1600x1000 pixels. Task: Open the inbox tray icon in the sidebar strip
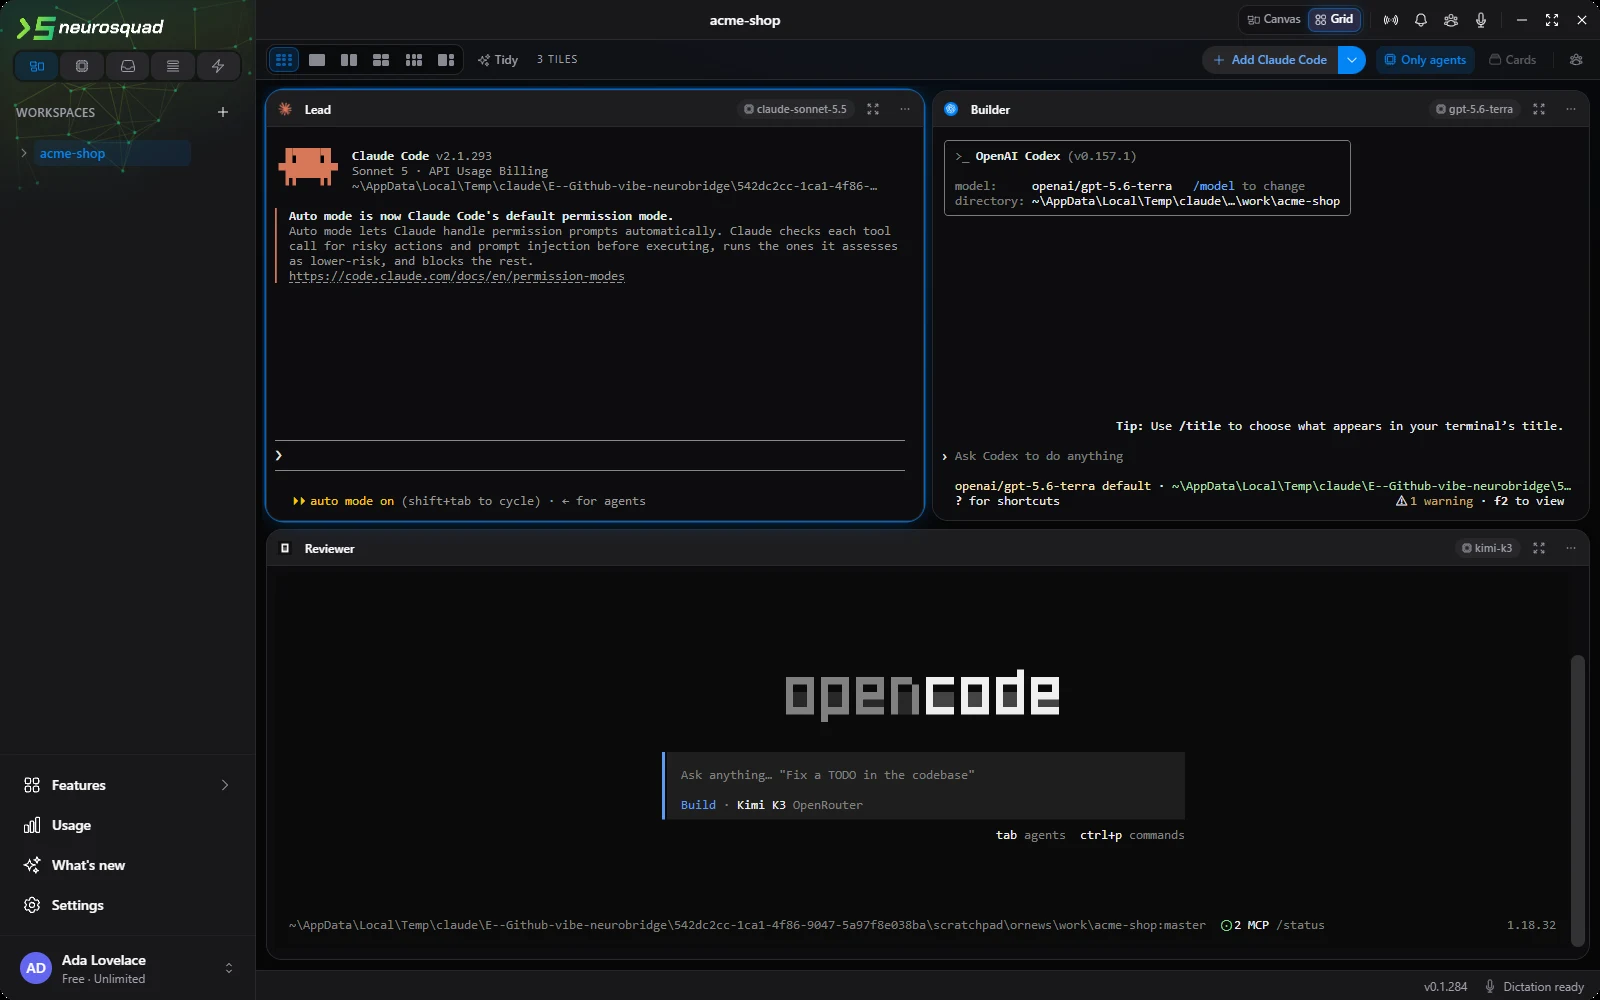pos(128,66)
